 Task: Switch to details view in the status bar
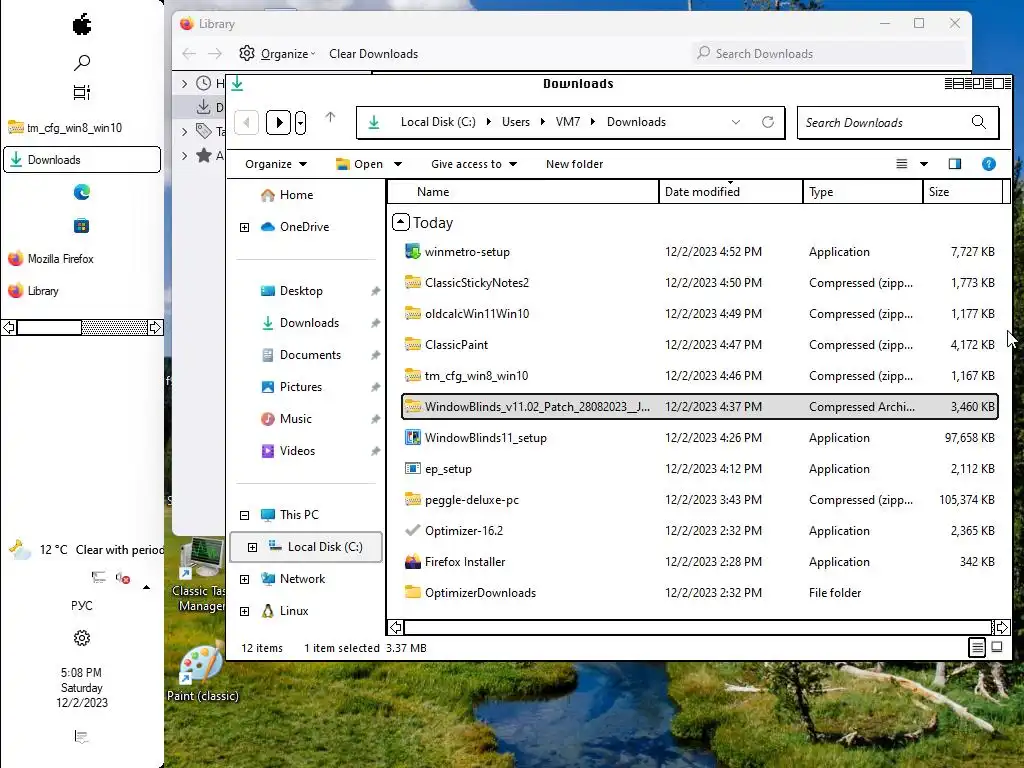977,647
